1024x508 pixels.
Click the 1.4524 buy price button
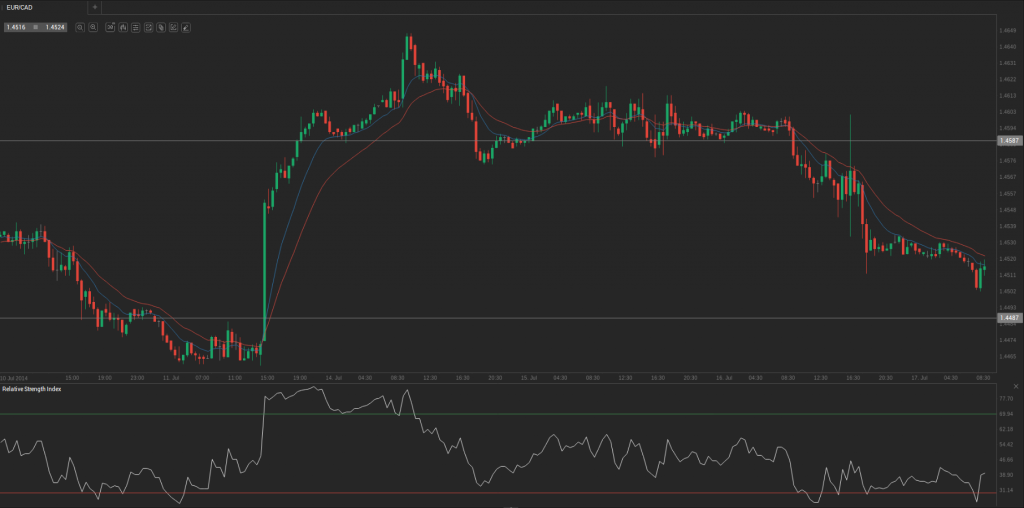(54, 27)
